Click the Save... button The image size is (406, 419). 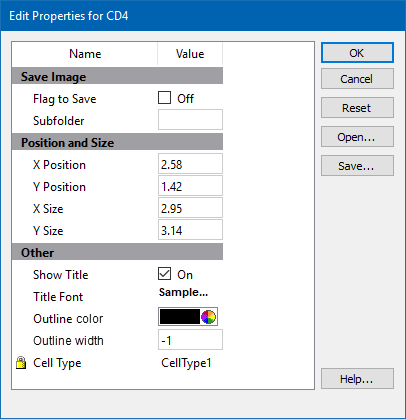[357, 166]
